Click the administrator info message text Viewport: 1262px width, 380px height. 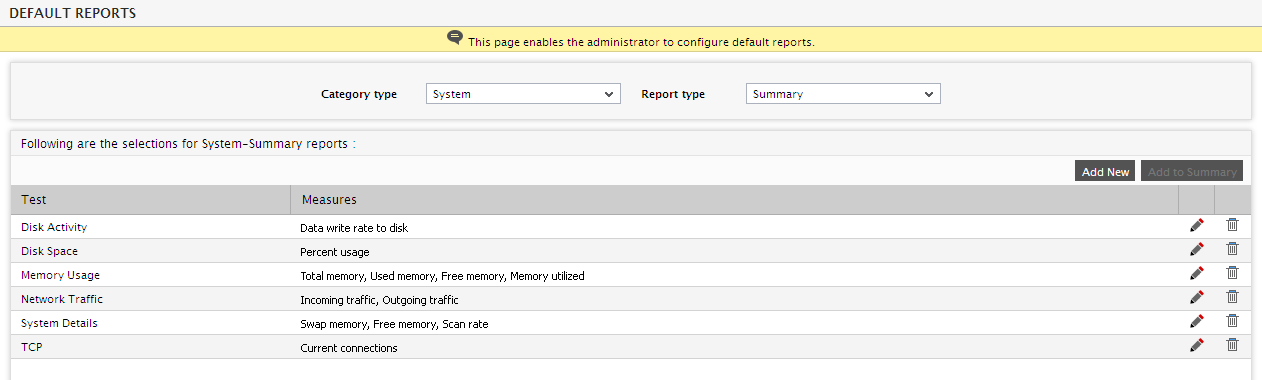[641, 42]
